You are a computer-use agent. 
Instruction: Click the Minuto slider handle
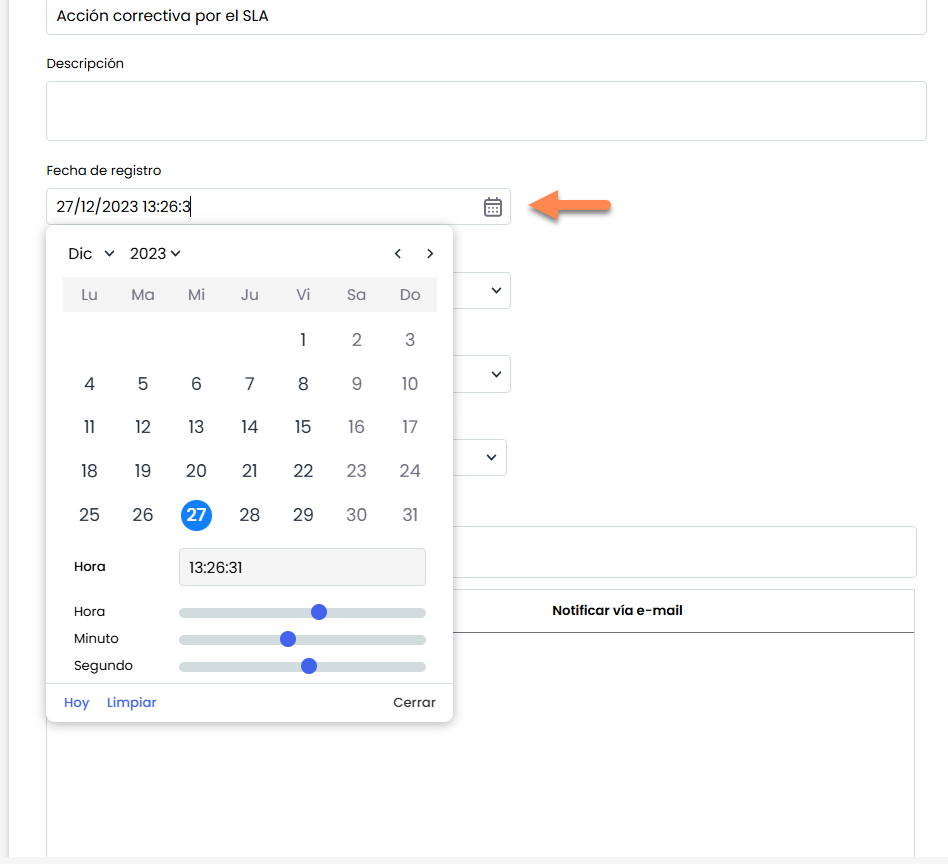coord(288,639)
